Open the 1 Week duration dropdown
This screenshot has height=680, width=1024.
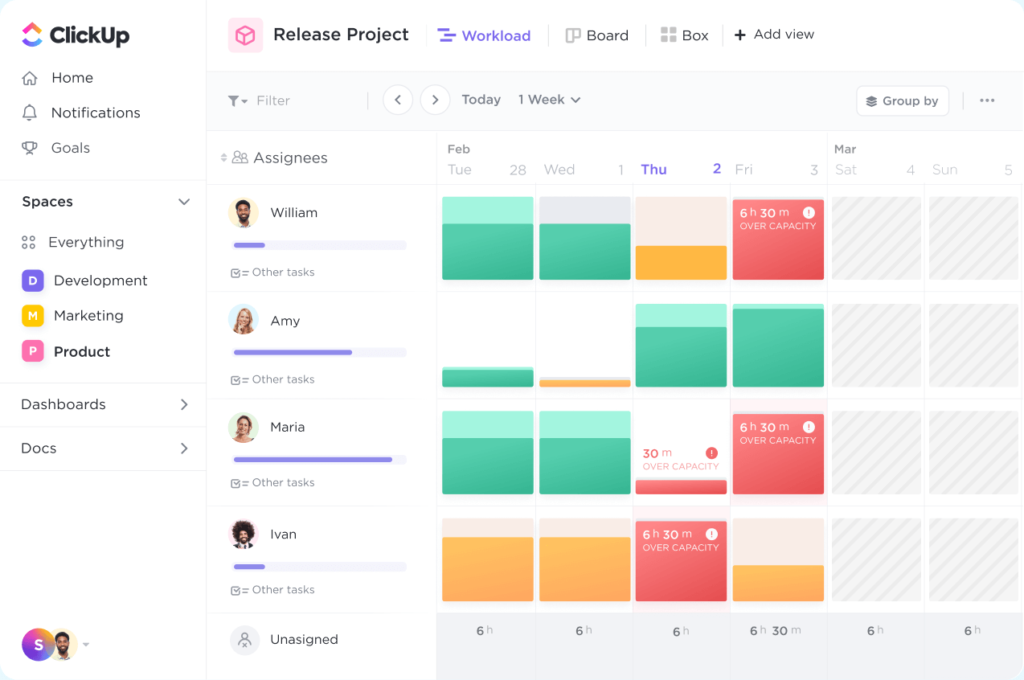pyautogui.click(x=548, y=99)
